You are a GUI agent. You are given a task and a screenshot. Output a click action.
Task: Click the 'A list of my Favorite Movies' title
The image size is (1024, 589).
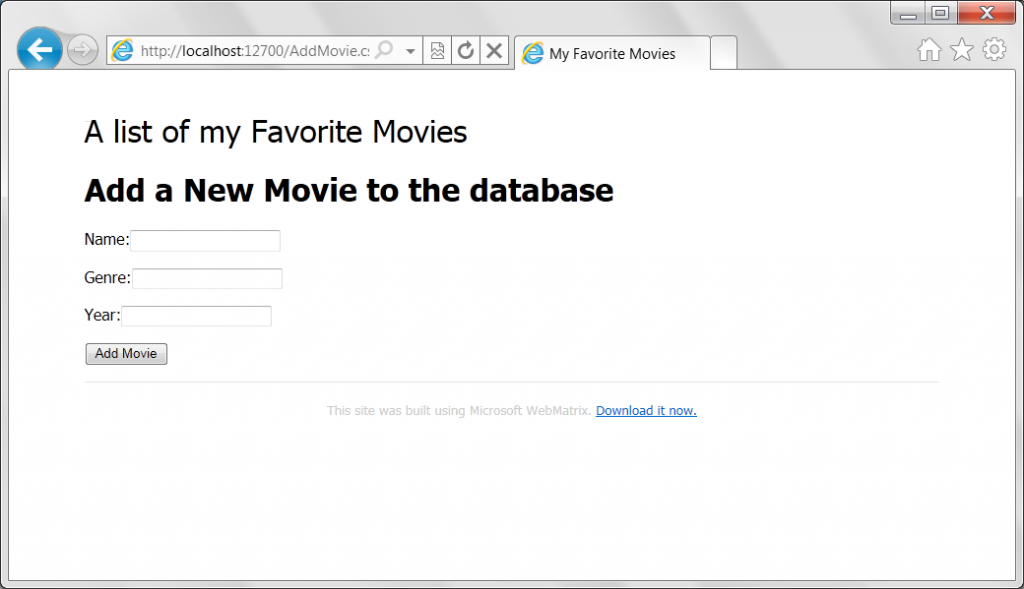[x=276, y=132]
